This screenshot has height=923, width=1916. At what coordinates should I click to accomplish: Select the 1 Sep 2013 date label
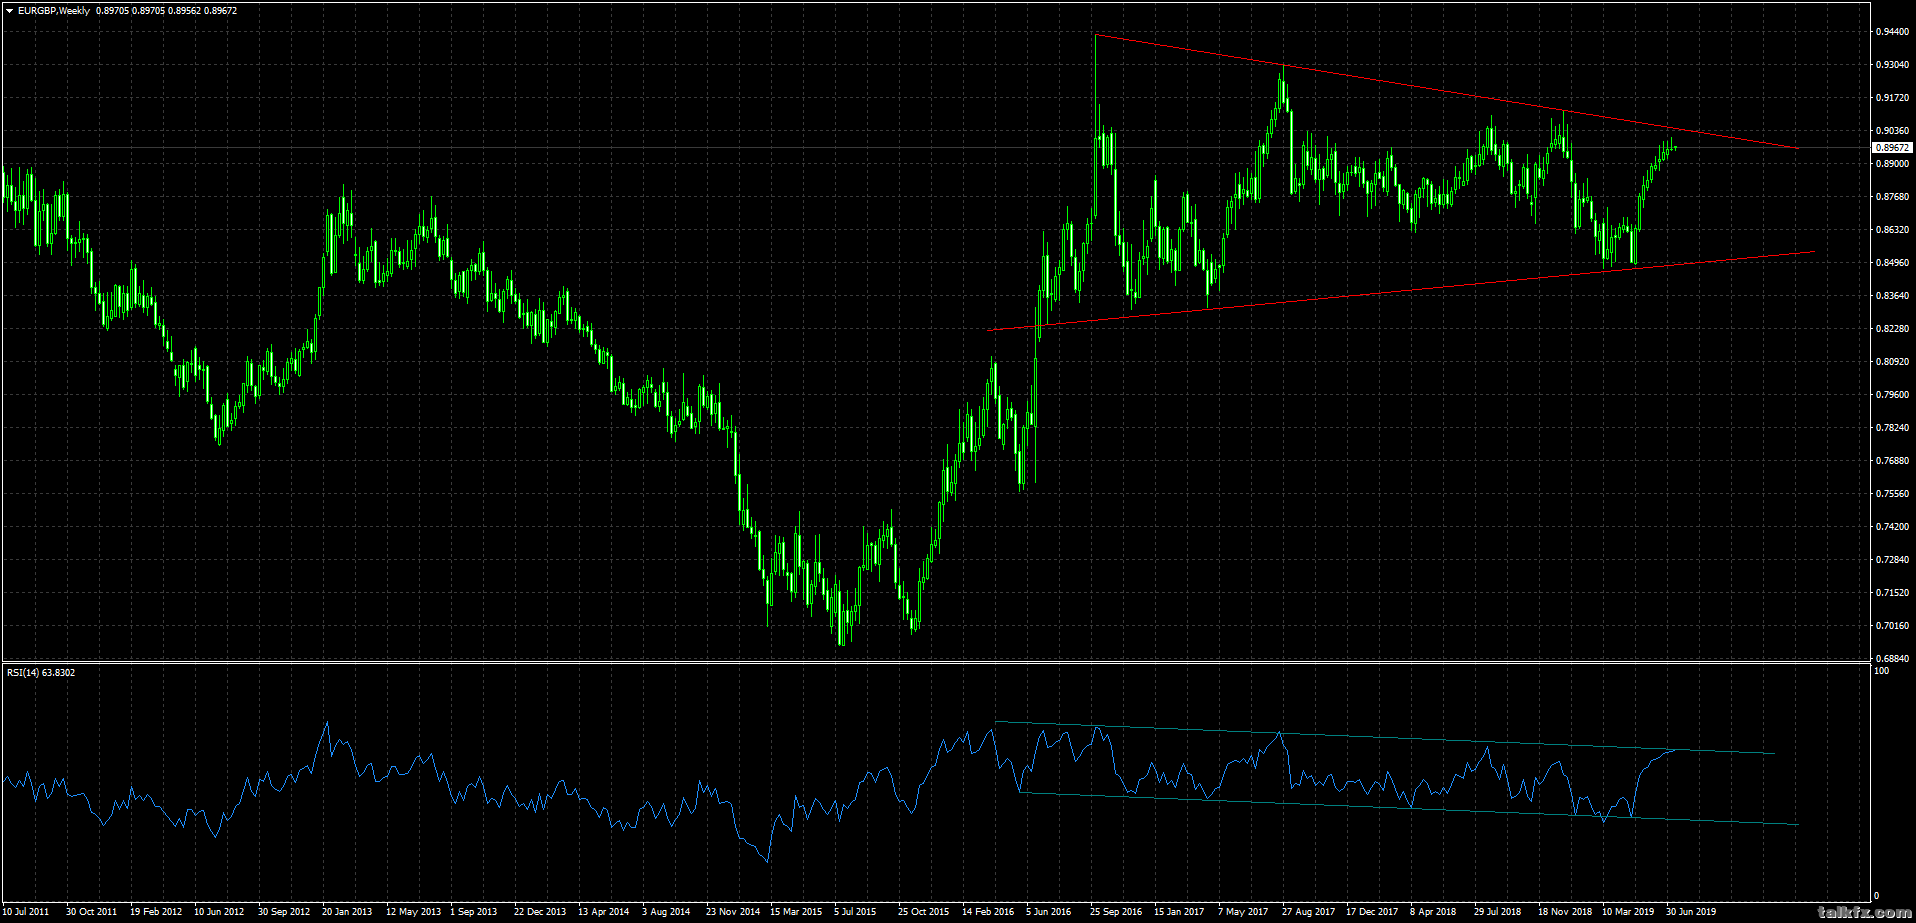pos(473,912)
